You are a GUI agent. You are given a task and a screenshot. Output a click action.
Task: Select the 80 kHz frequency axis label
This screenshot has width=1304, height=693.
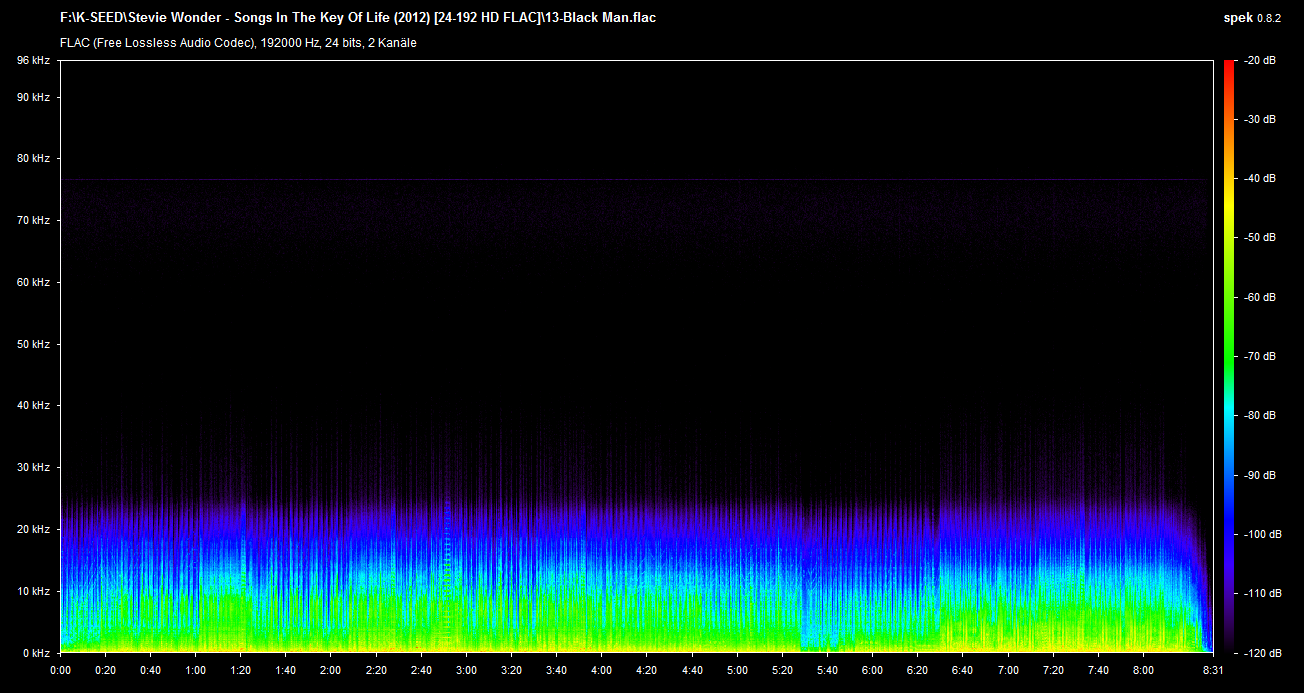point(33,159)
